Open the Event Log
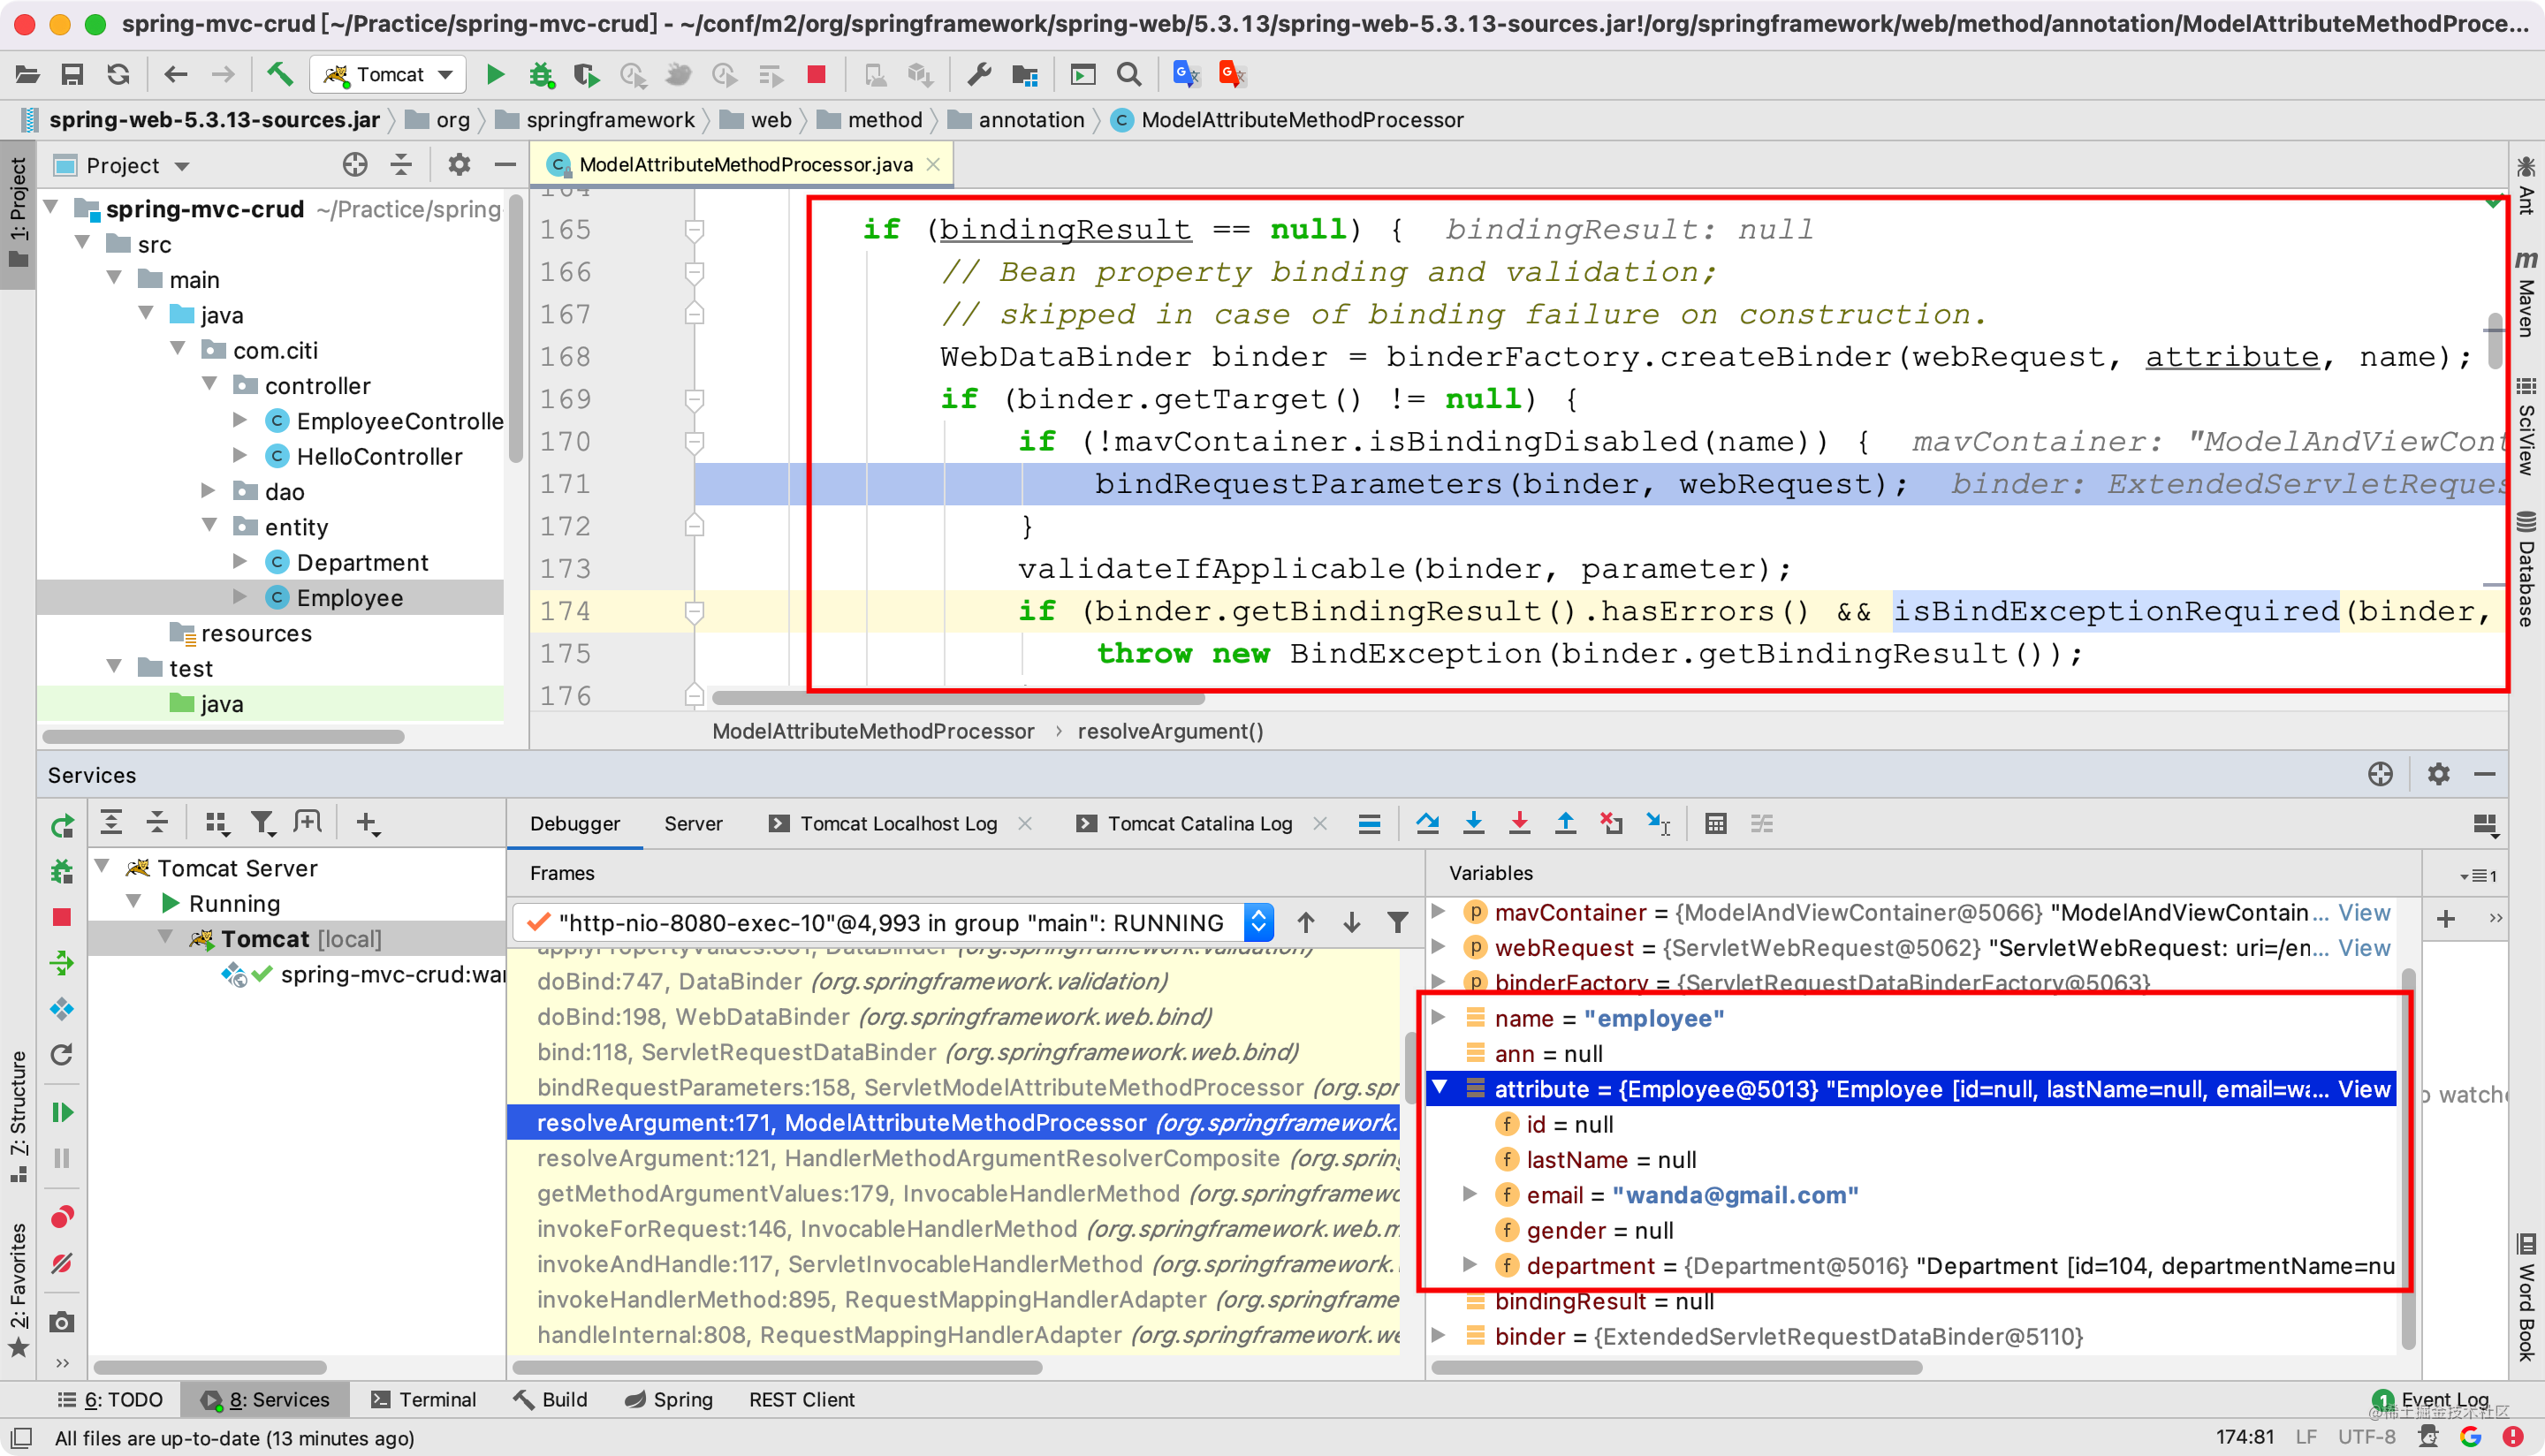 2430,1400
